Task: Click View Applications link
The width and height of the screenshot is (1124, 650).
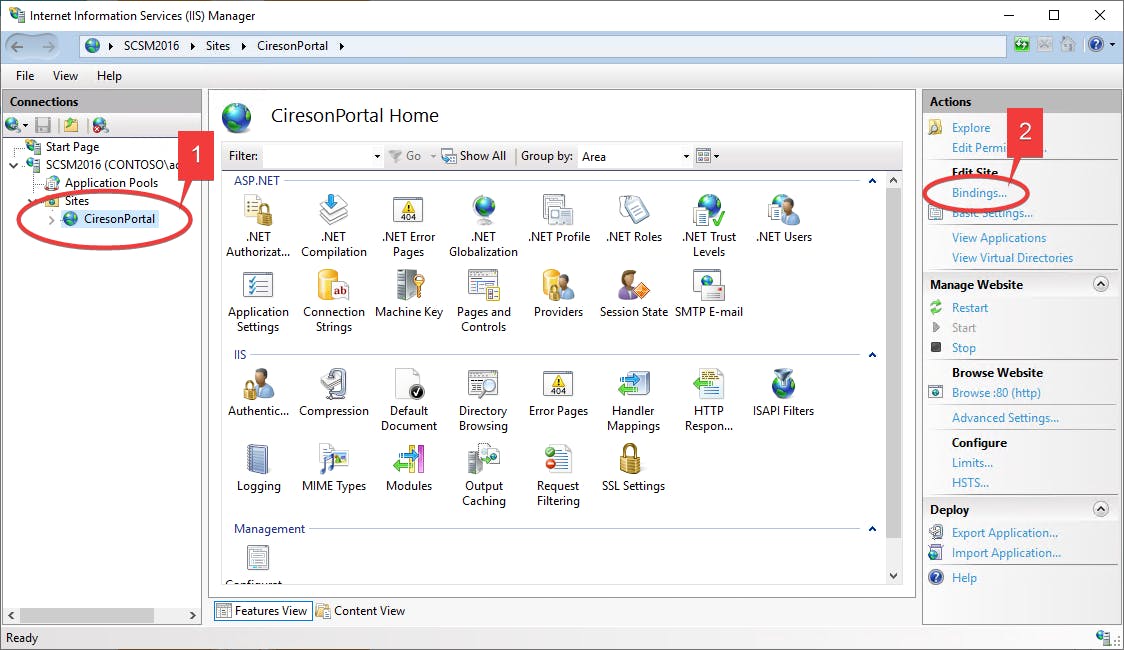Action: pyautogui.click(x=999, y=237)
